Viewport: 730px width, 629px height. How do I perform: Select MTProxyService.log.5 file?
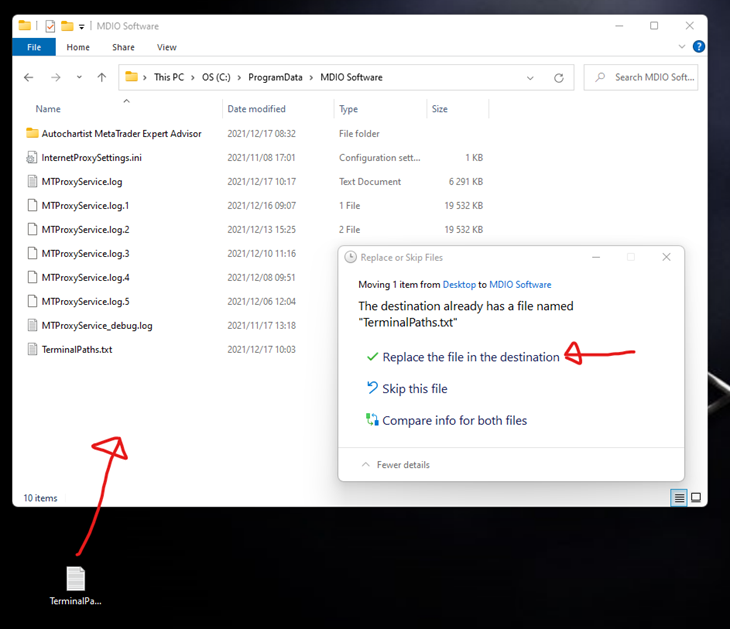pos(85,302)
